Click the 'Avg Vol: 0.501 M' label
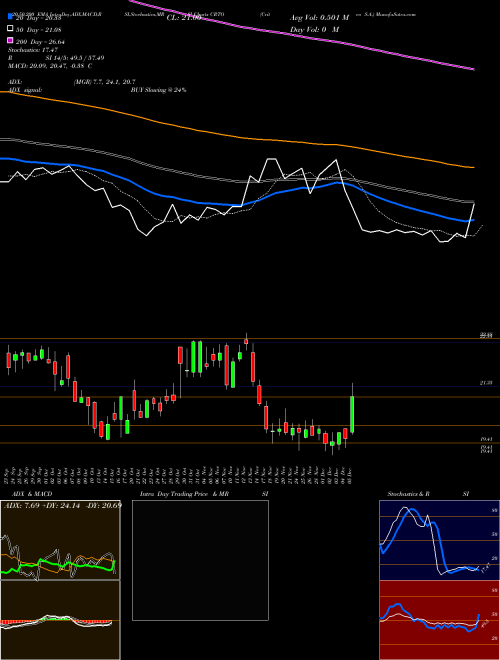500x660 pixels. [319, 18]
